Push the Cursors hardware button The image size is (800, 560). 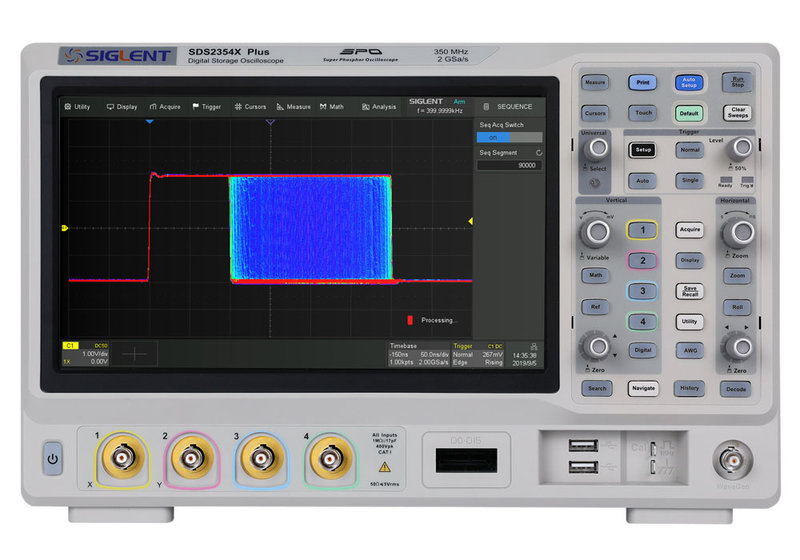pos(595,113)
